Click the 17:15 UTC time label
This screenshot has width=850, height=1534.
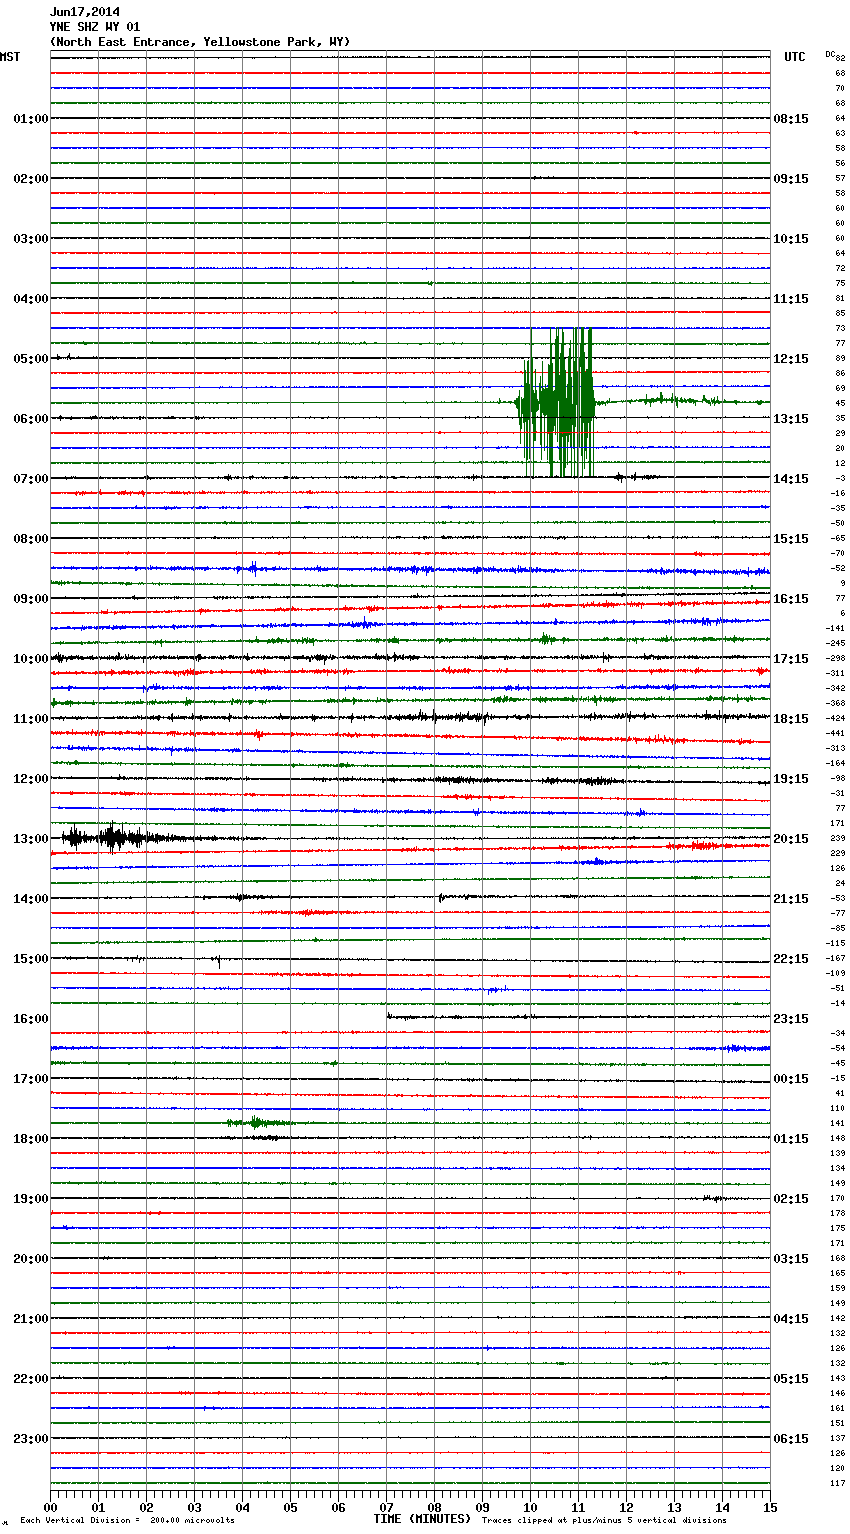[791, 659]
